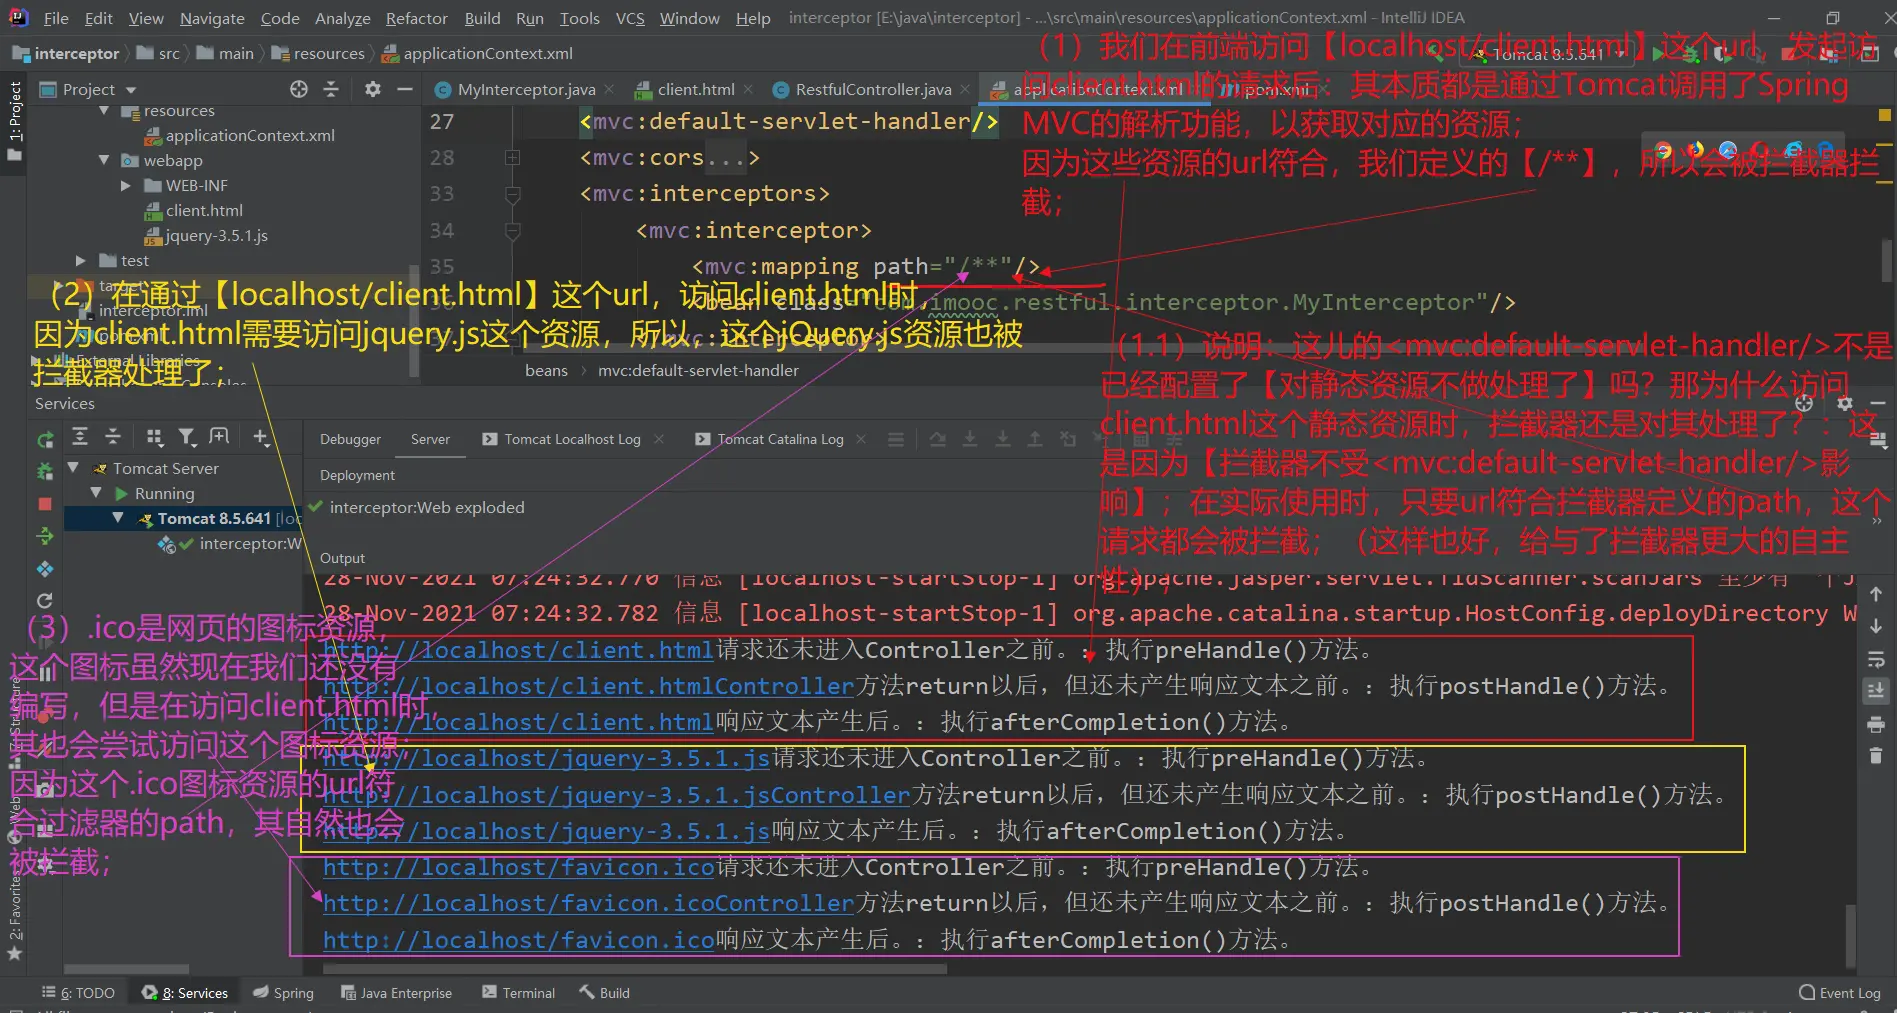Open the Refactor menu
Viewport: 1897px width, 1013px height.
(x=416, y=18)
